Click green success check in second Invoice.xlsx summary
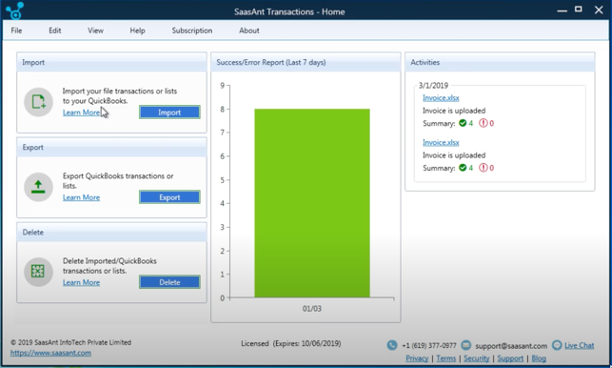Viewport: 612px width, 368px height. tap(463, 168)
